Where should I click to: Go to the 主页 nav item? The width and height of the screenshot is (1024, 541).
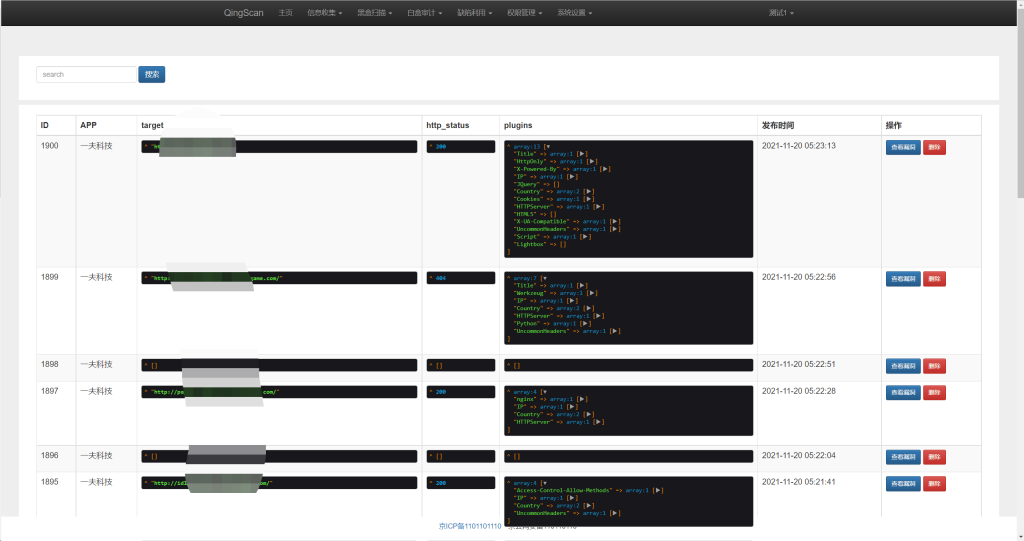click(x=286, y=13)
